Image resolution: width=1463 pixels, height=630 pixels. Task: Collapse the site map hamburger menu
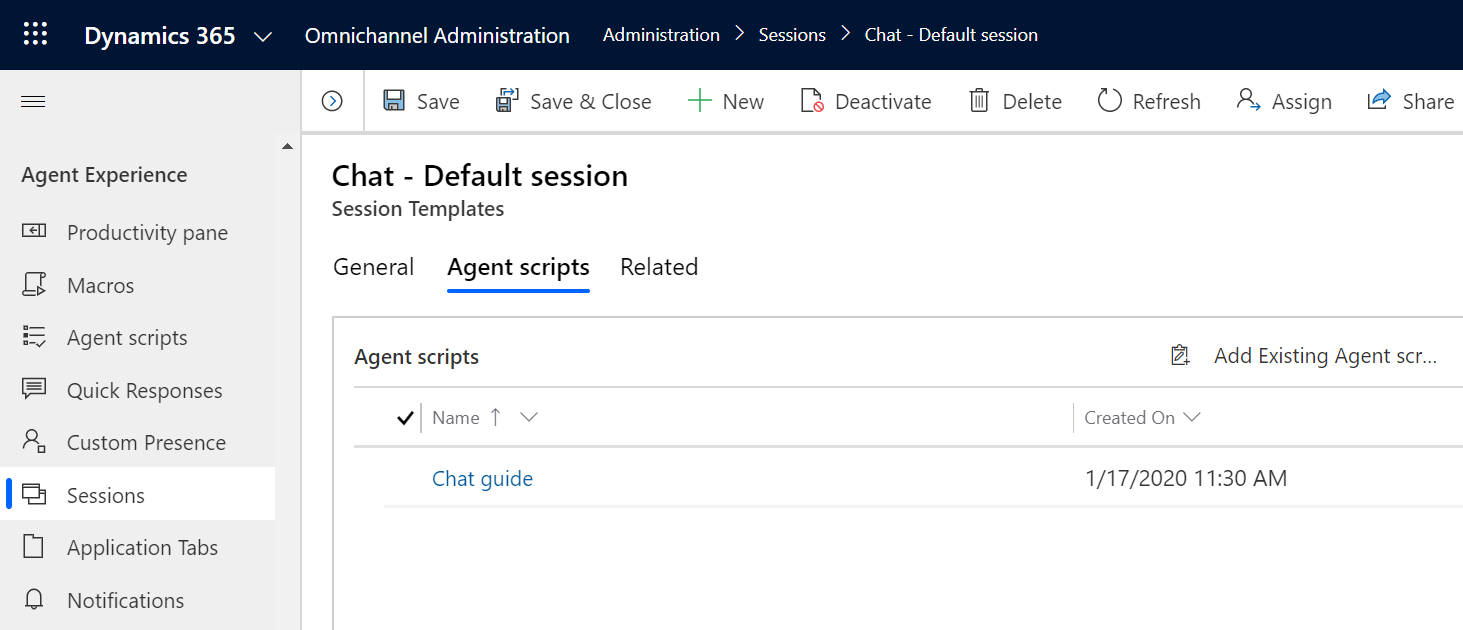click(33, 102)
